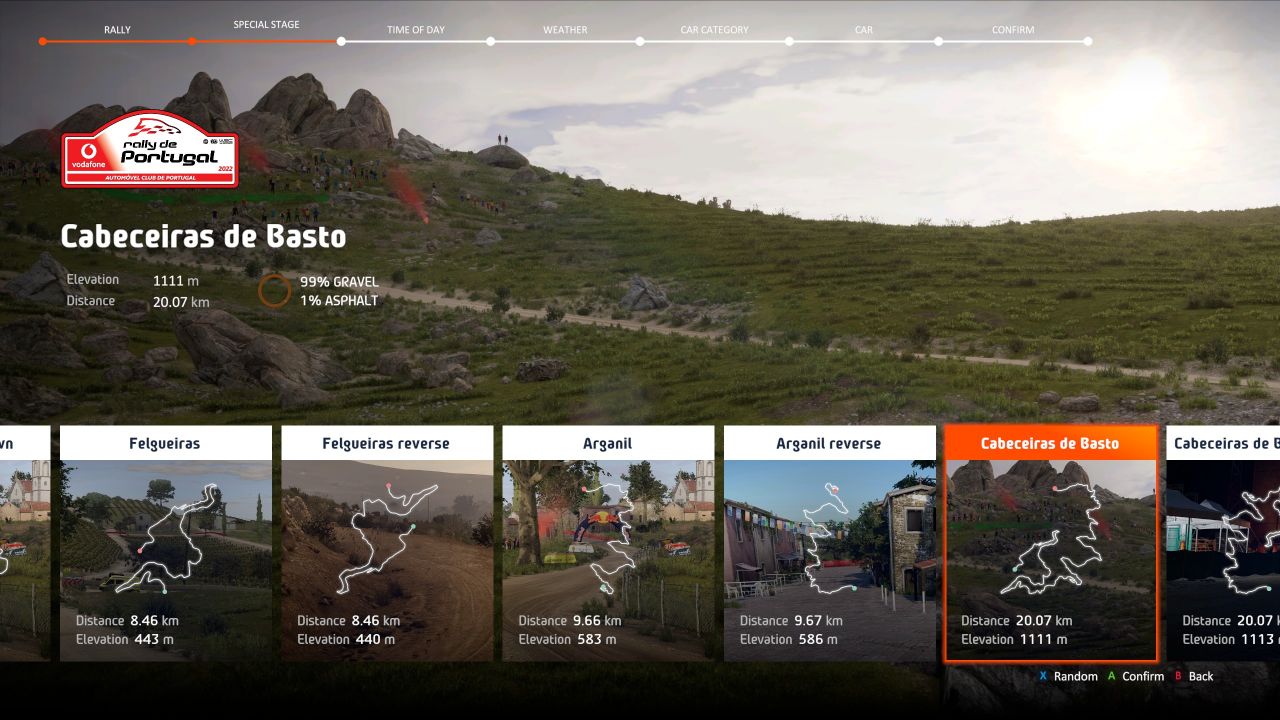1280x720 pixels.
Task: Click the Rally de Portugal logo badge
Action: (x=150, y=150)
